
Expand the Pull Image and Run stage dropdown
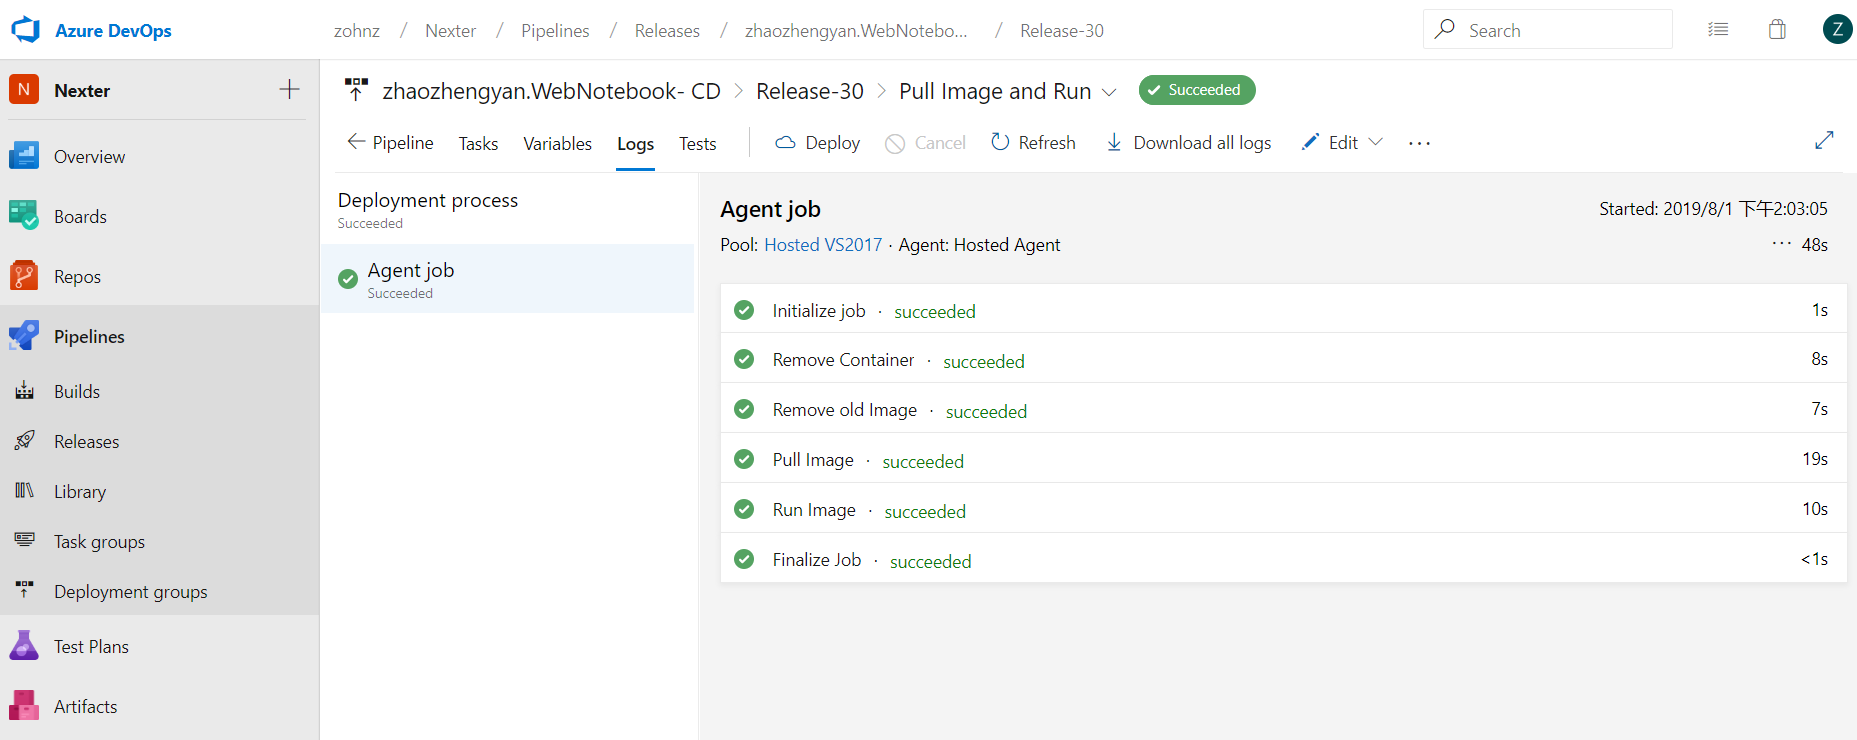pos(1109,92)
